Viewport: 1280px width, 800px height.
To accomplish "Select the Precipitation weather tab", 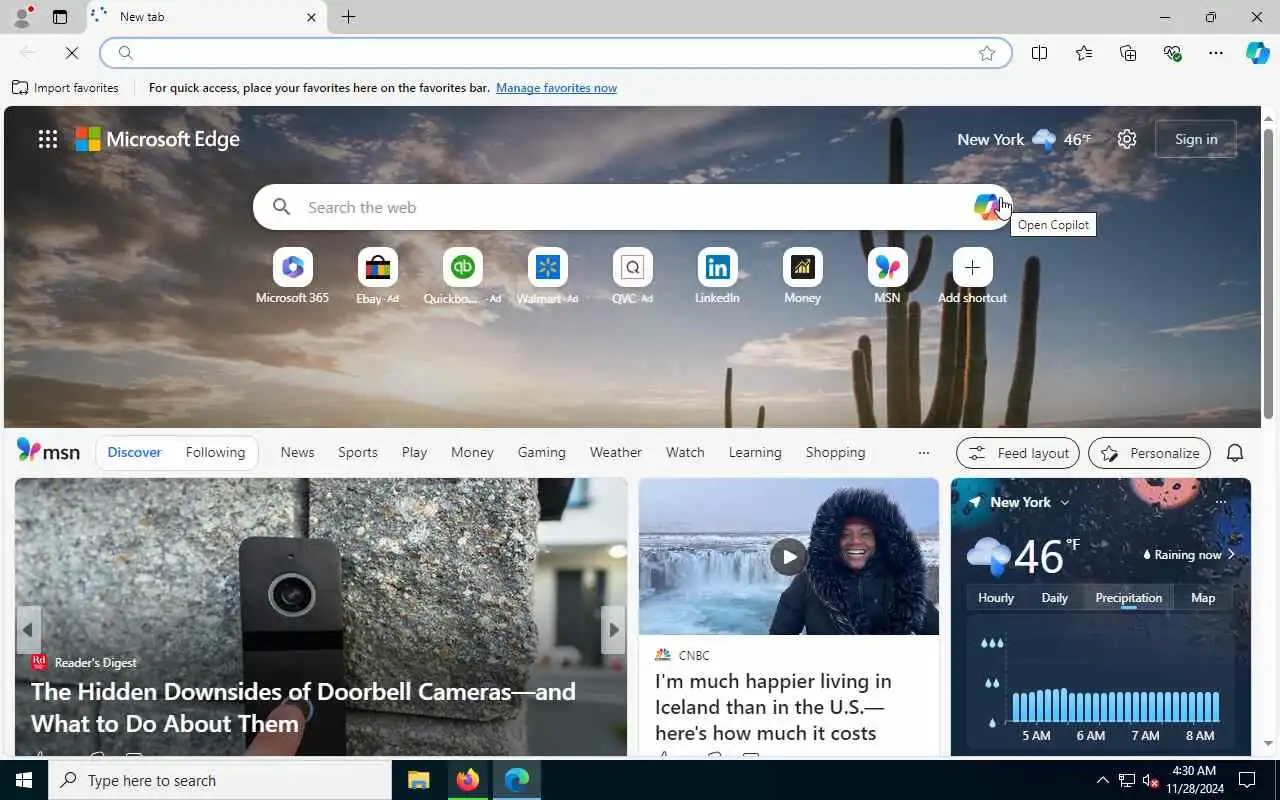I will pyautogui.click(x=1128, y=597).
